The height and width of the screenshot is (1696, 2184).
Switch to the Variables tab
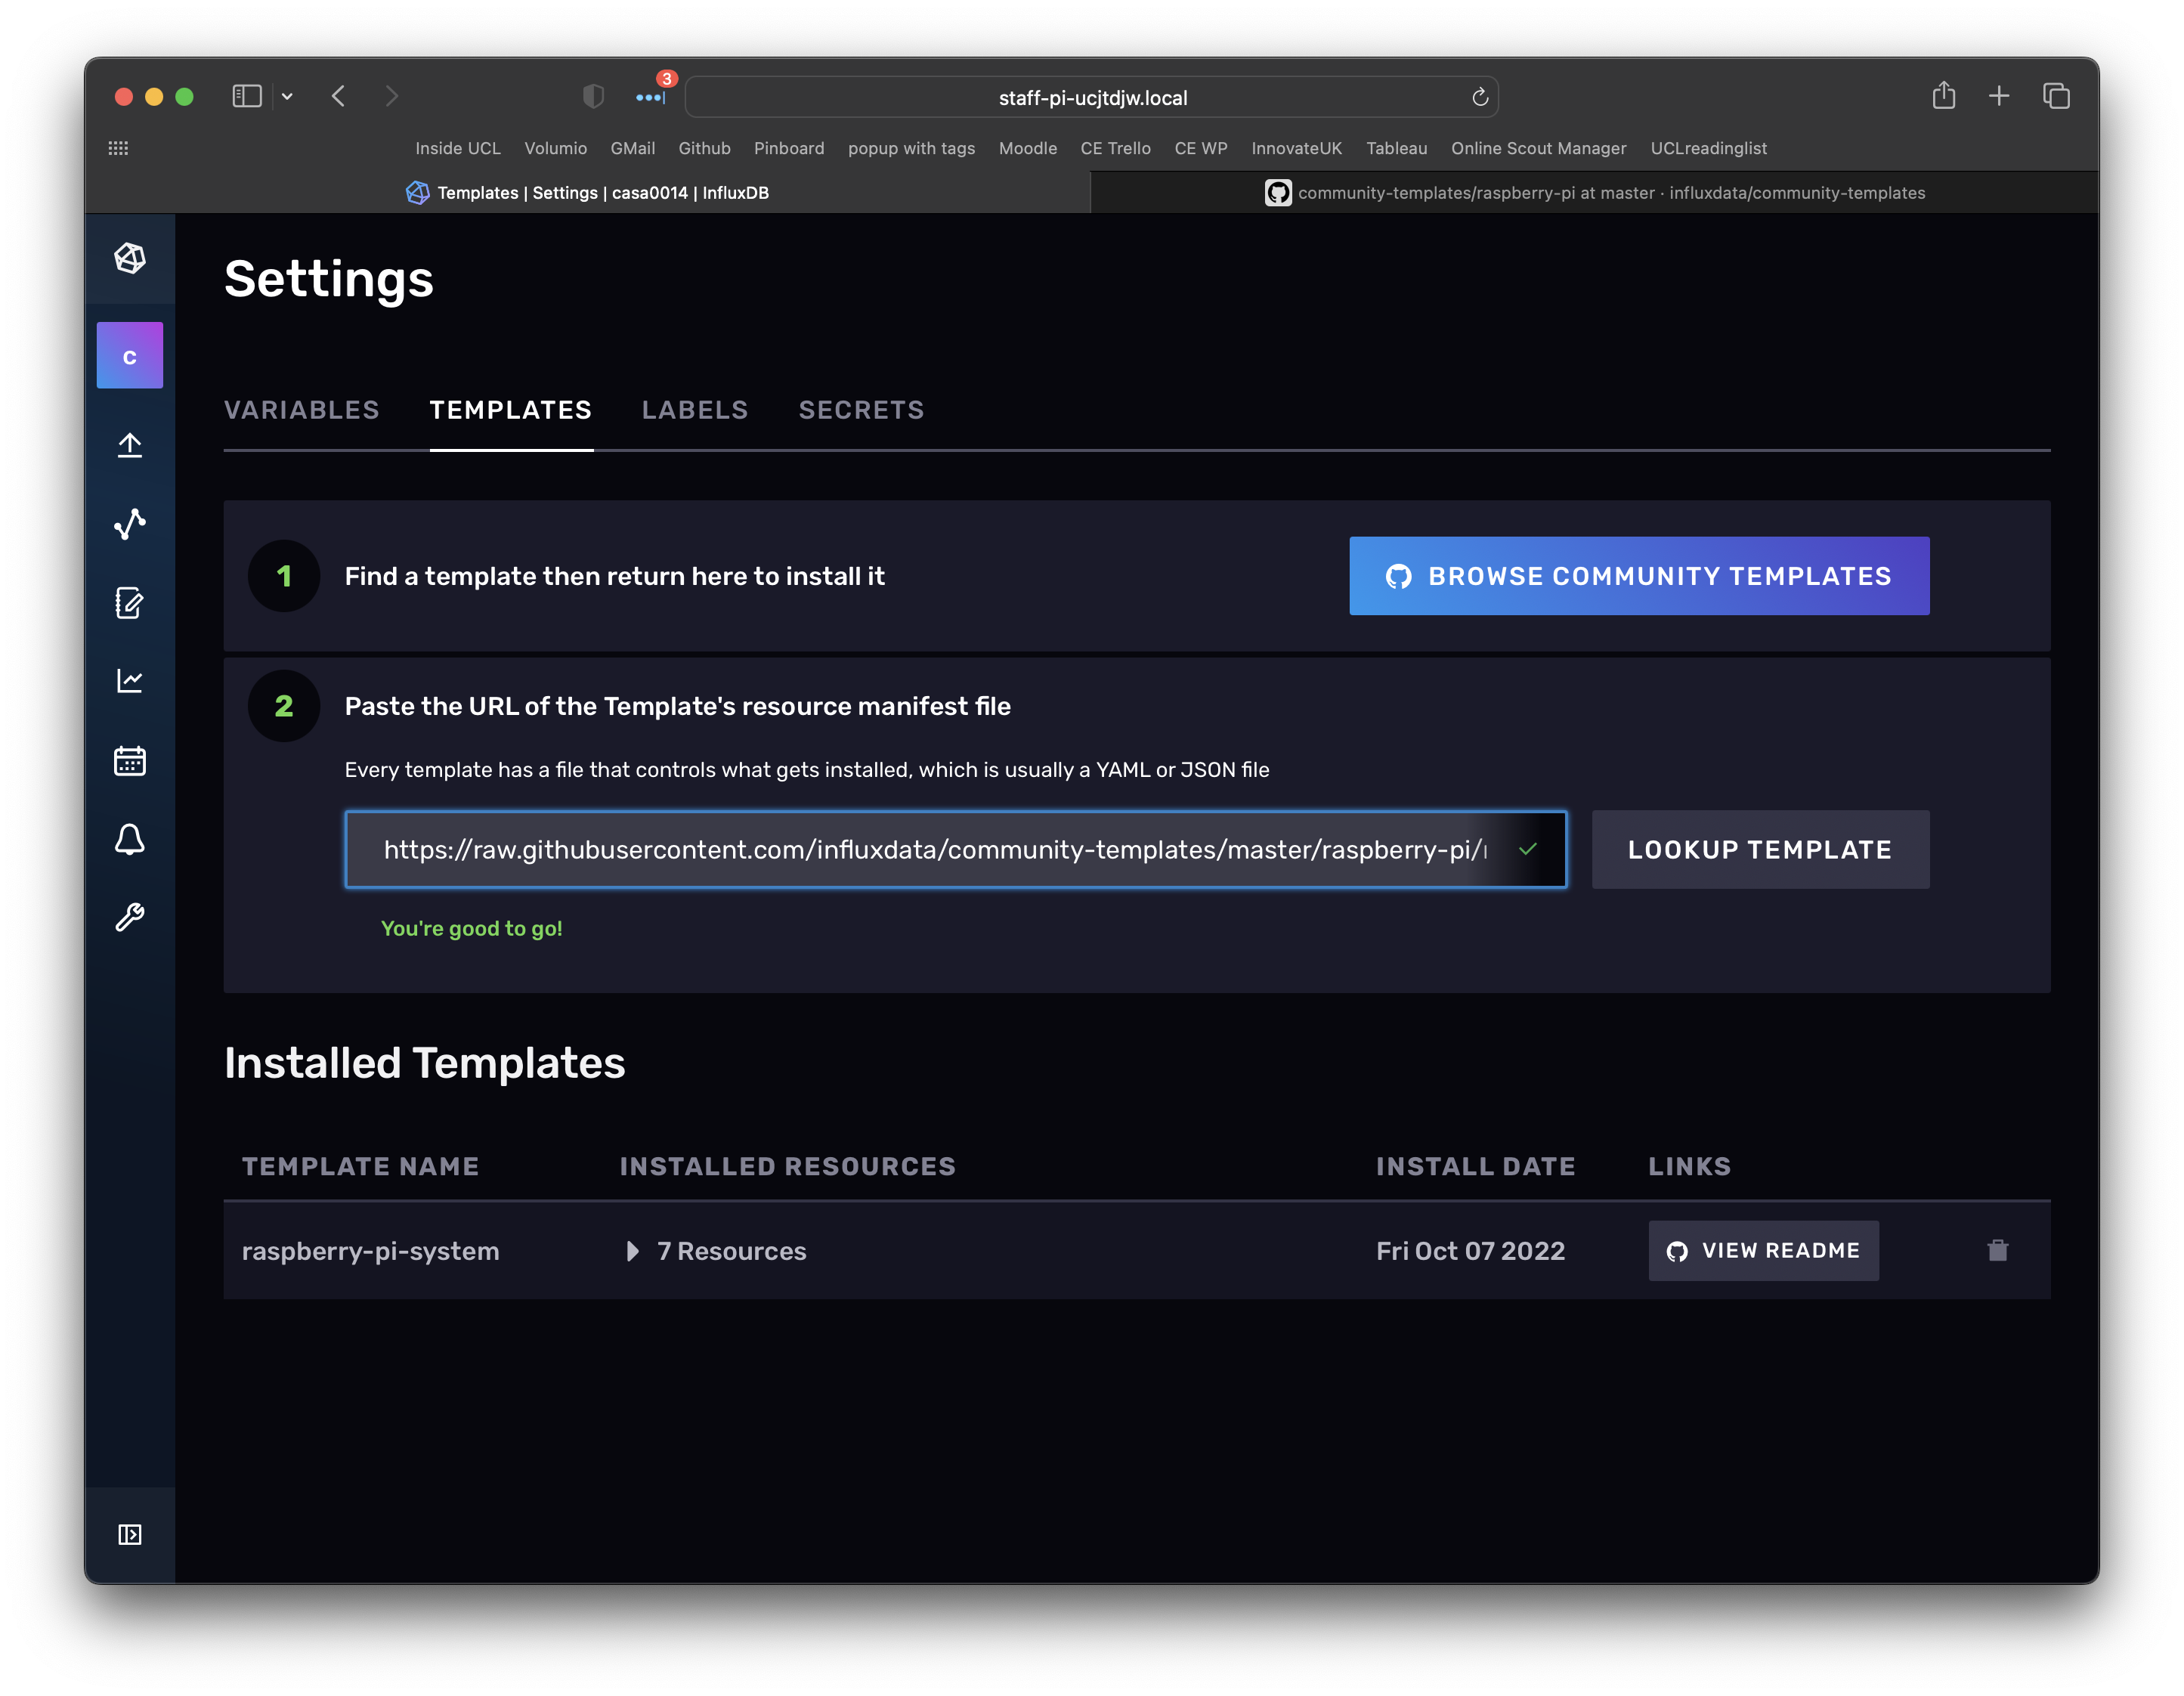[x=302, y=410]
